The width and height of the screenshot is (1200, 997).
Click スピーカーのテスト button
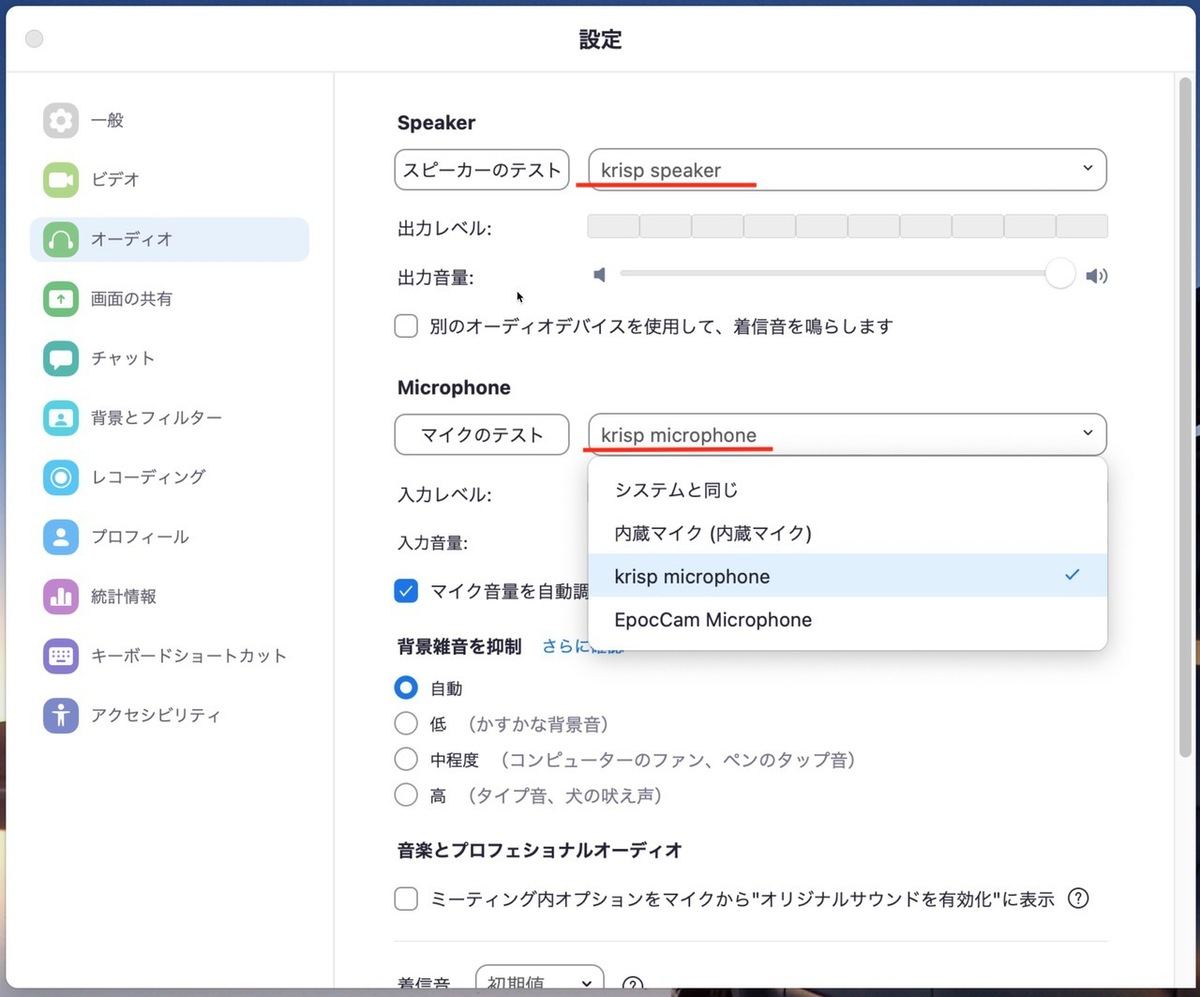coord(482,170)
